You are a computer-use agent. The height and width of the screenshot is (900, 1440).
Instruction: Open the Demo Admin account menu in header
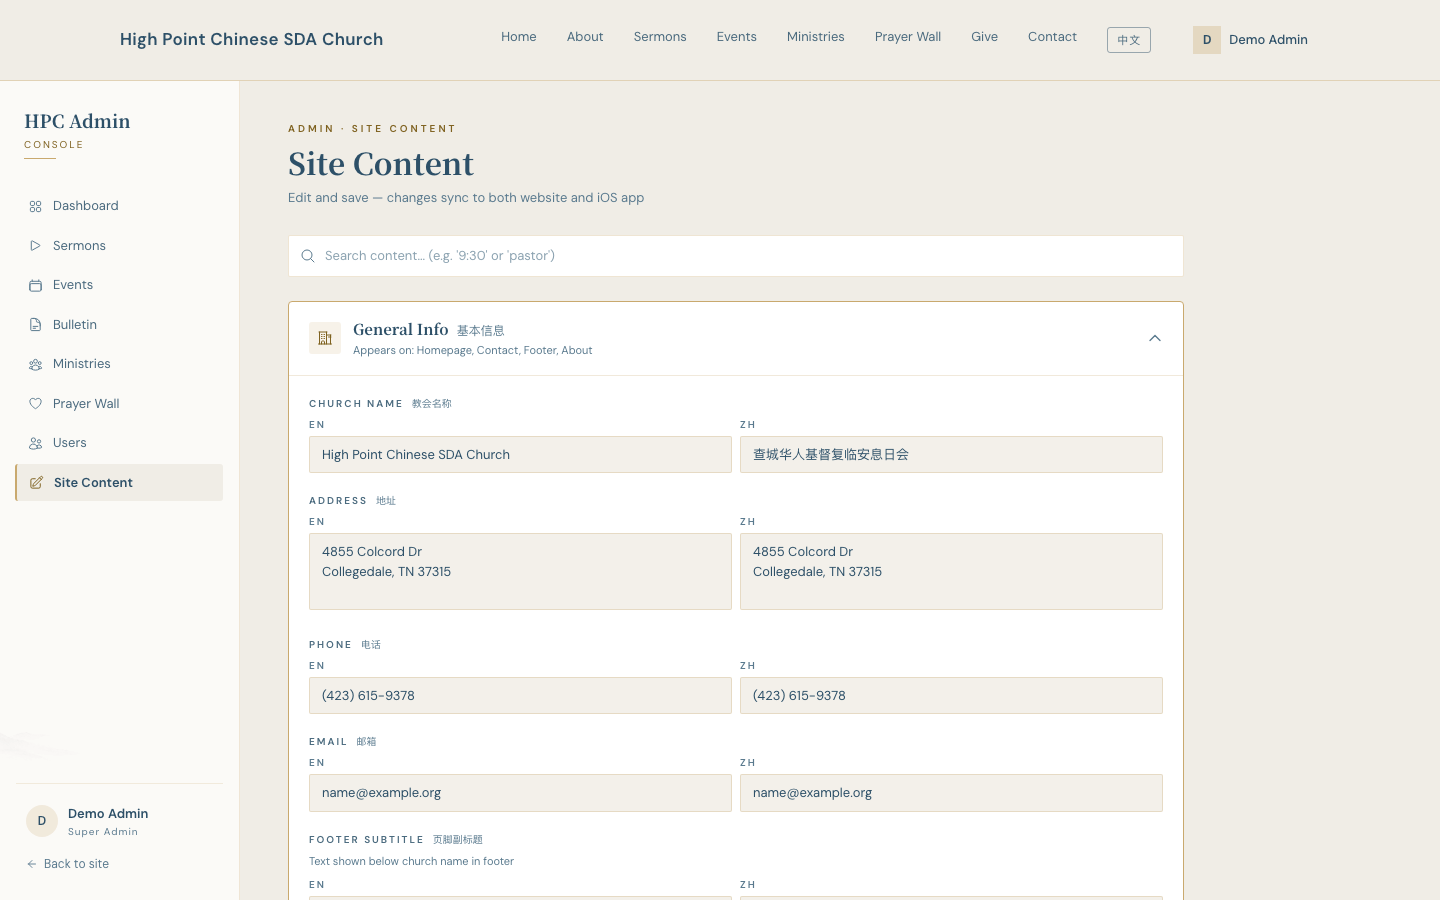[1250, 40]
